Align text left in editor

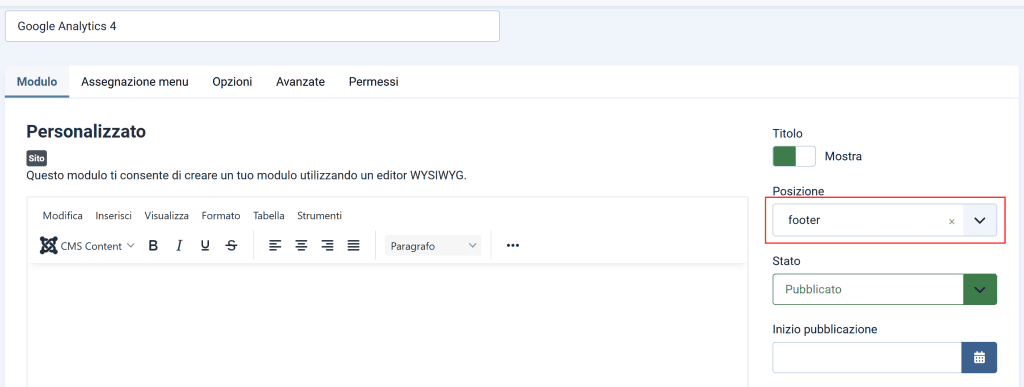coord(276,246)
